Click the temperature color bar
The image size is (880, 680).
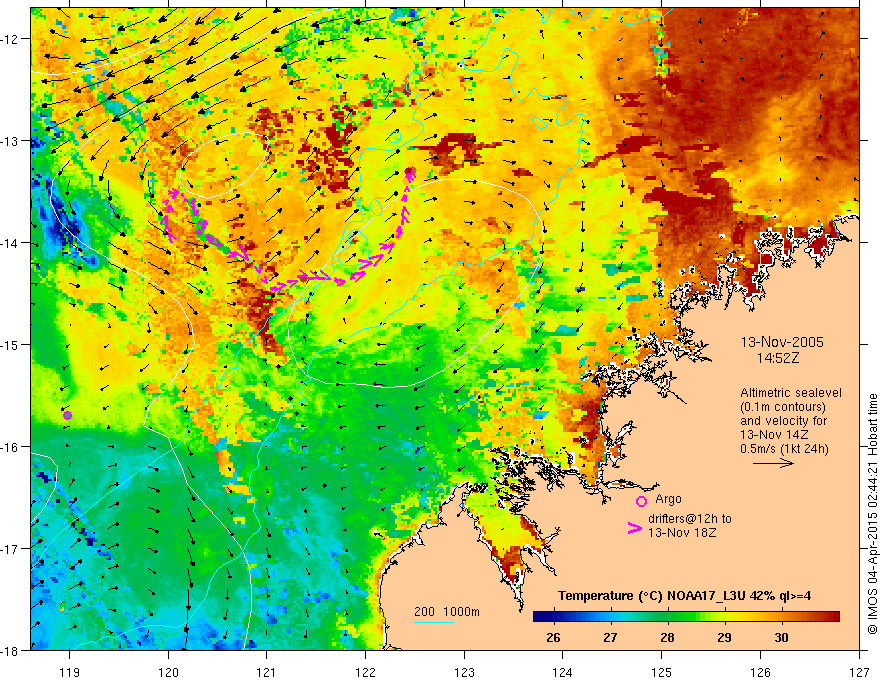[x=686, y=617]
